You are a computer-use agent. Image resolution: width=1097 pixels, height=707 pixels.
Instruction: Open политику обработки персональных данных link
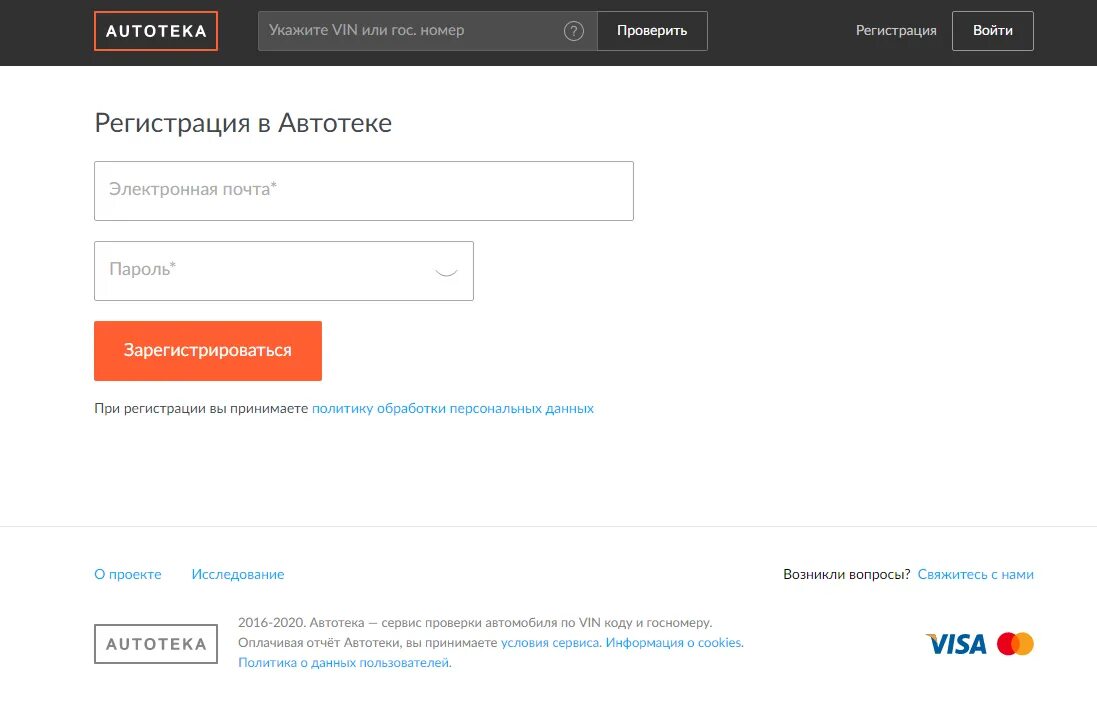[453, 408]
